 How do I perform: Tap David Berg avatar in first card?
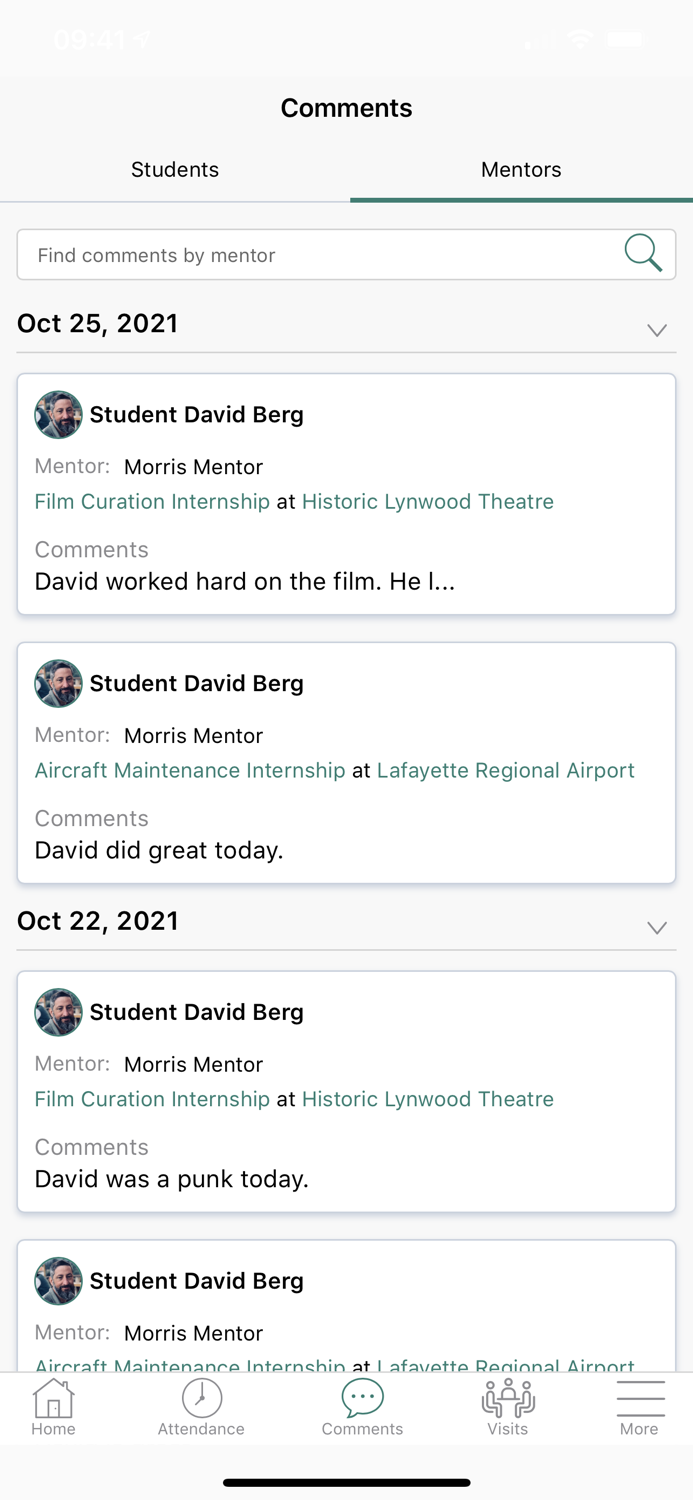[58, 414]
